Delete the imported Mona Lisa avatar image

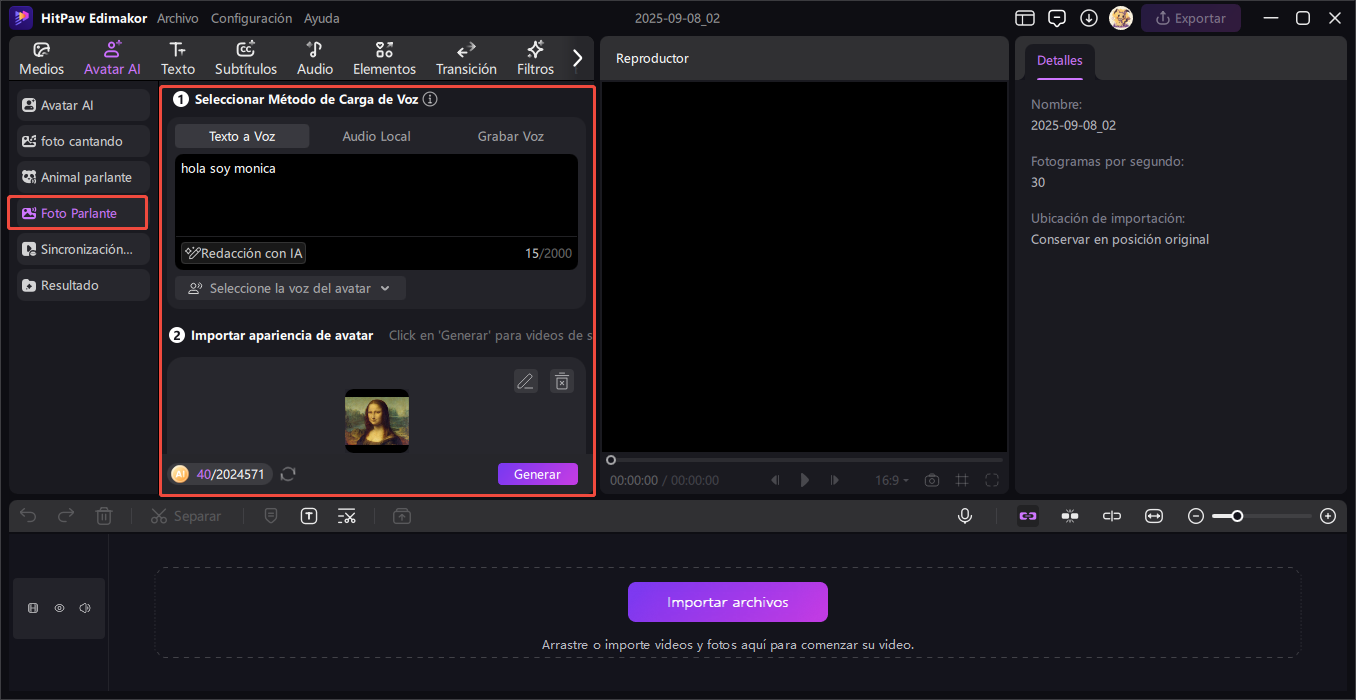562,381
